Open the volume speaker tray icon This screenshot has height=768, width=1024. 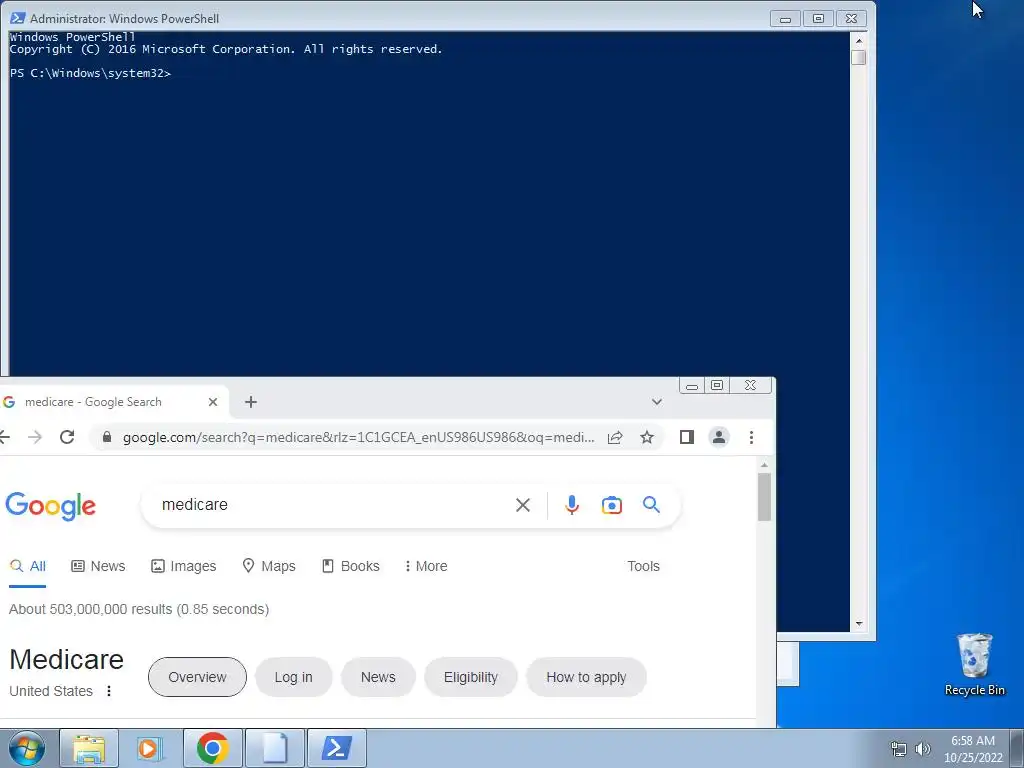tap(923, 749)
